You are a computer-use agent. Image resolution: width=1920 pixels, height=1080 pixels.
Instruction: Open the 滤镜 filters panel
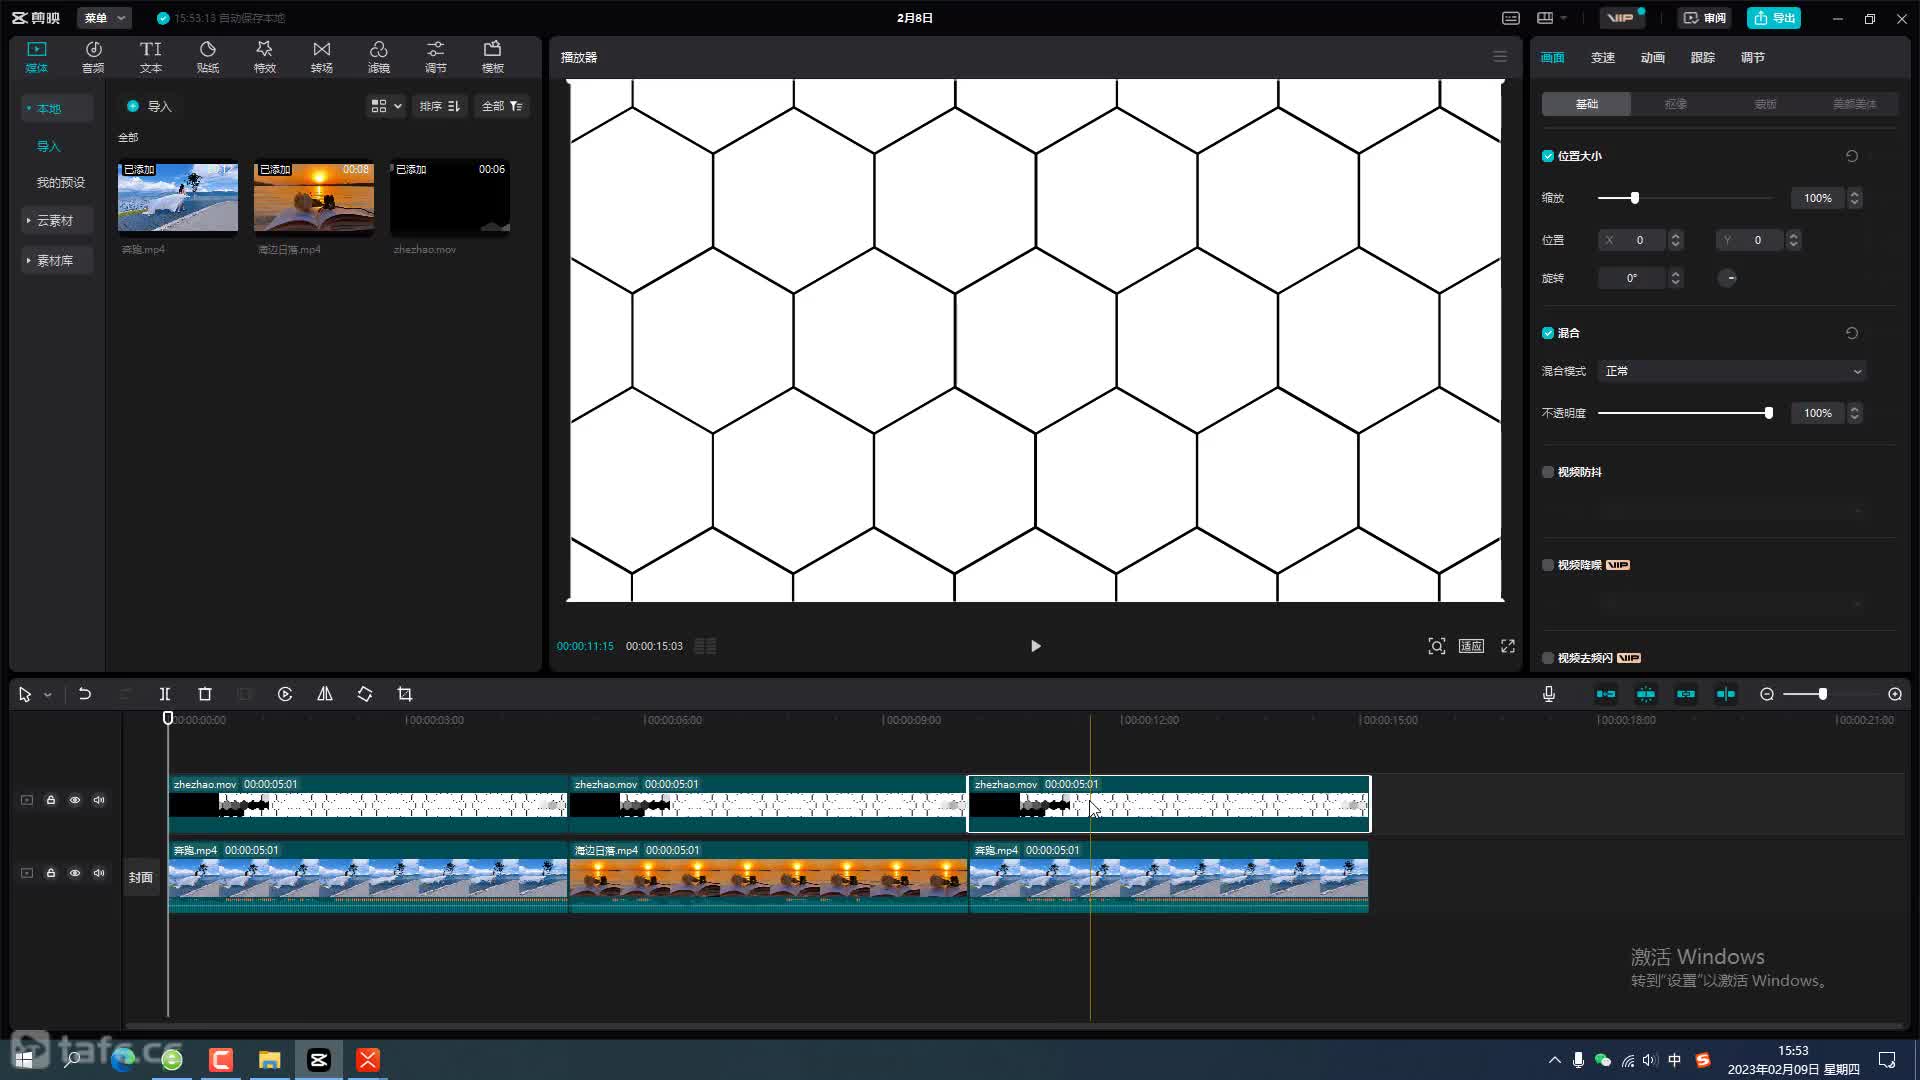coord(378,57)
